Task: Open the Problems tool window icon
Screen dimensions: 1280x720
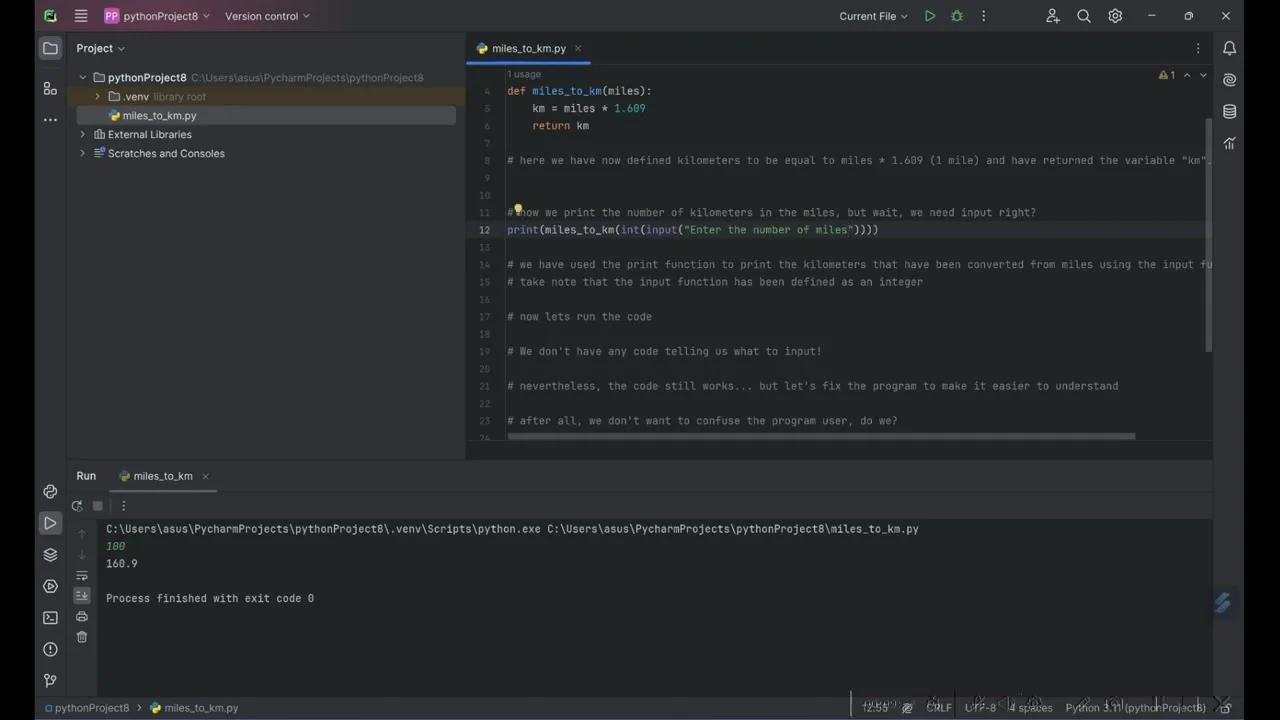Action: coord(50,649)
